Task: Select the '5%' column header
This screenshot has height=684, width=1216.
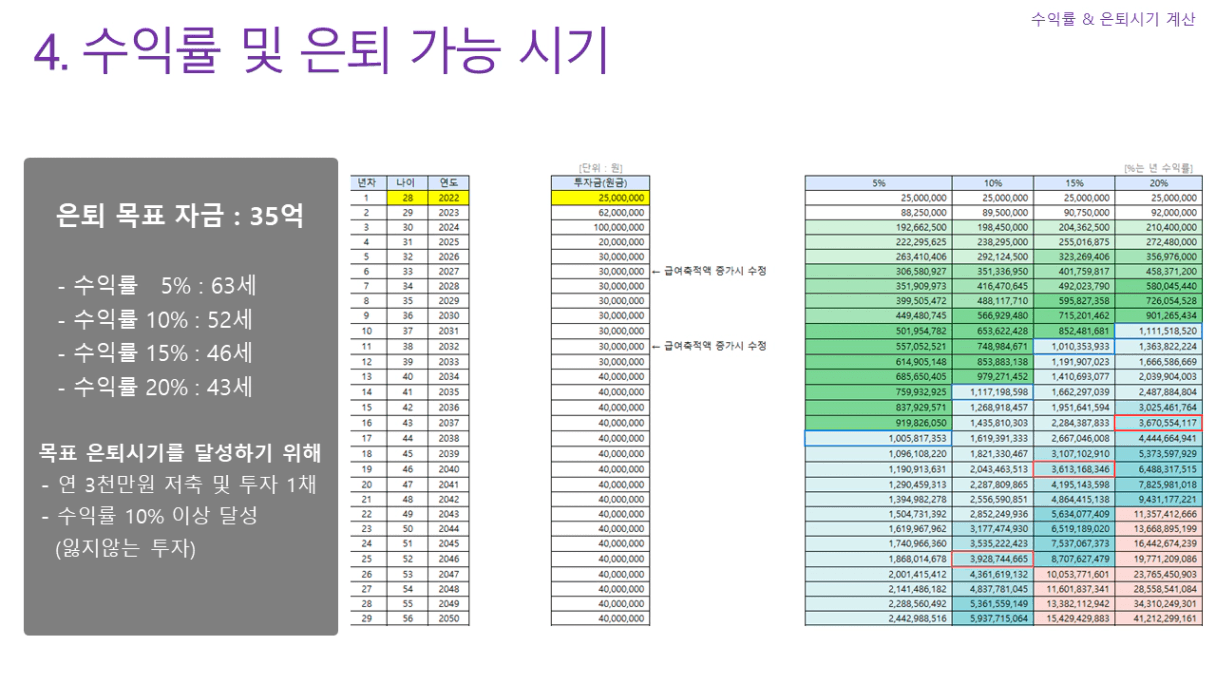Action: 878,183
